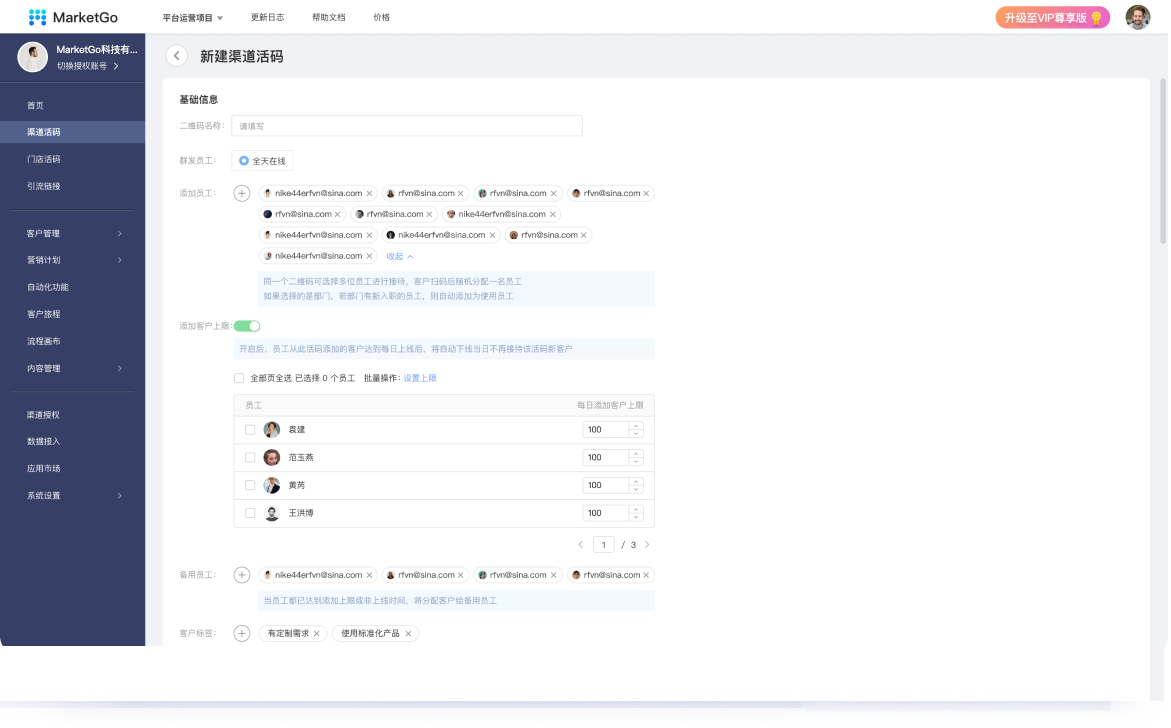Open the user avatar in the top bar

pos(1137,17)
